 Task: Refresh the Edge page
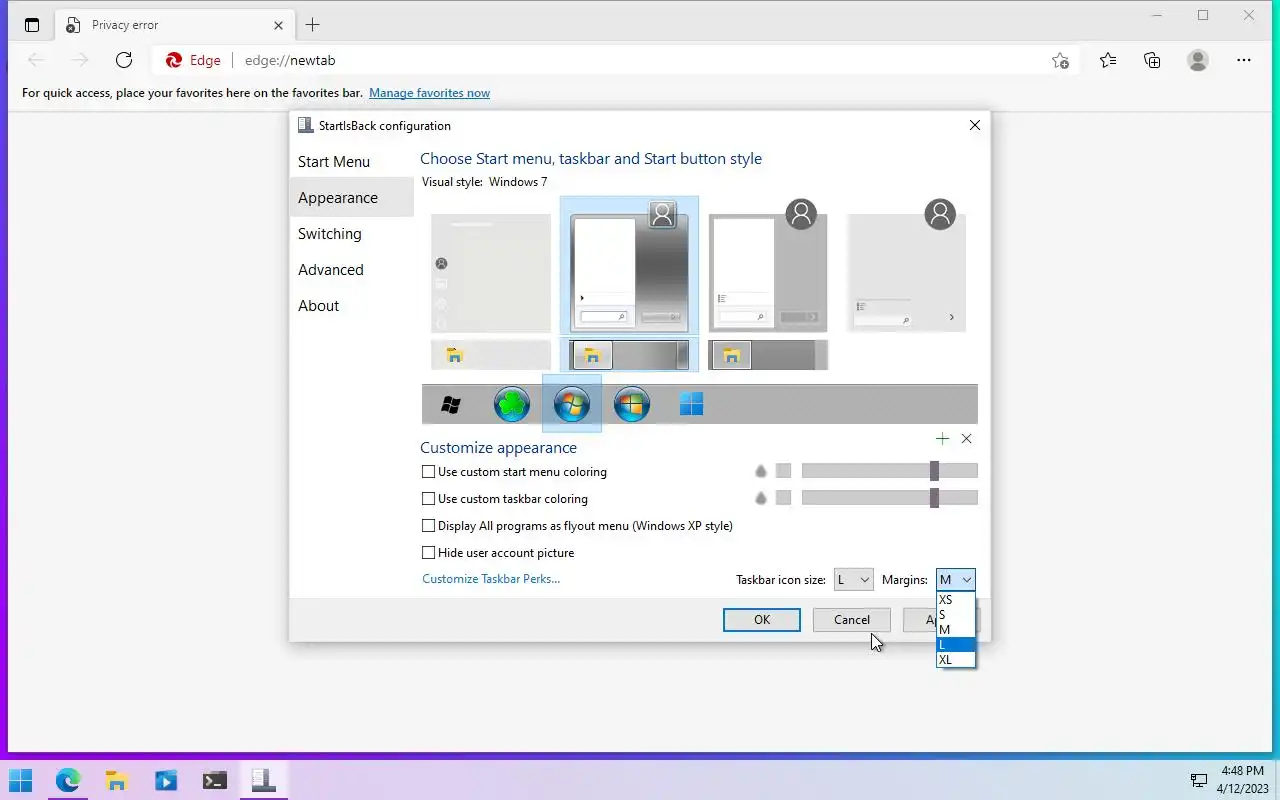coord(124,60)
